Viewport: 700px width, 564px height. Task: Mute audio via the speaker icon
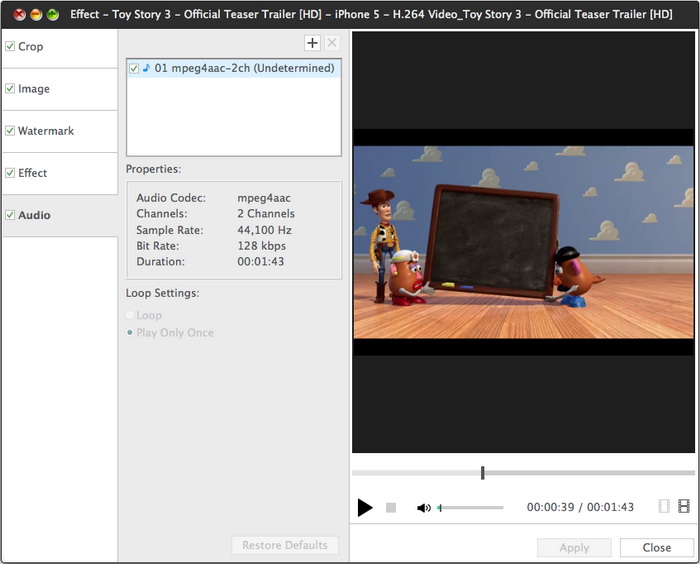423,508
